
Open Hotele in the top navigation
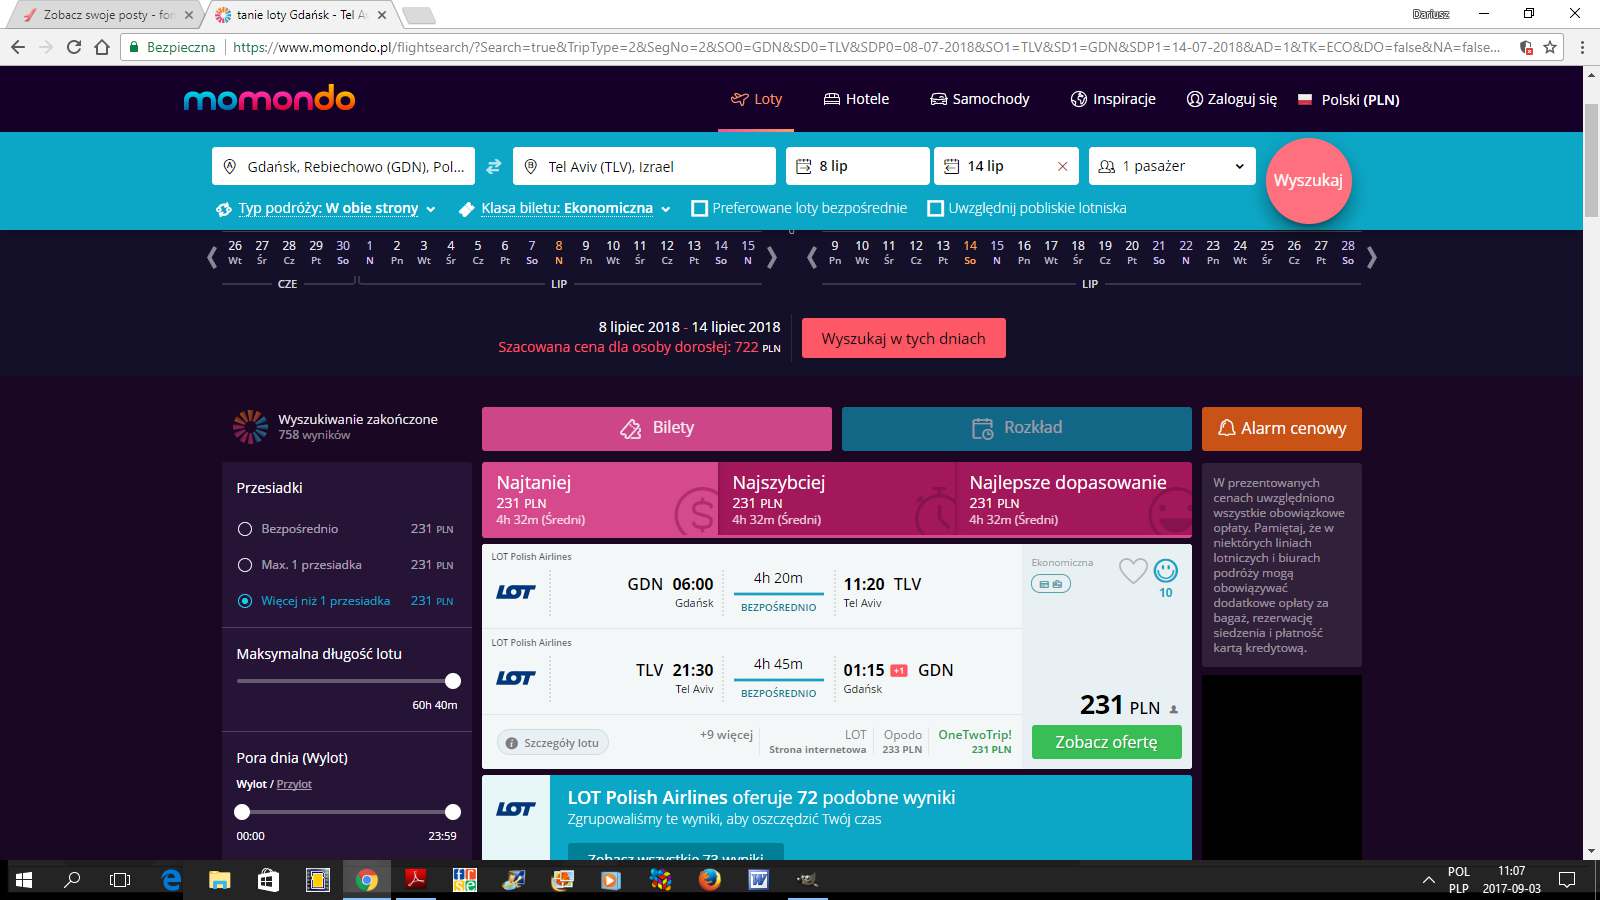tap(856, 99)
